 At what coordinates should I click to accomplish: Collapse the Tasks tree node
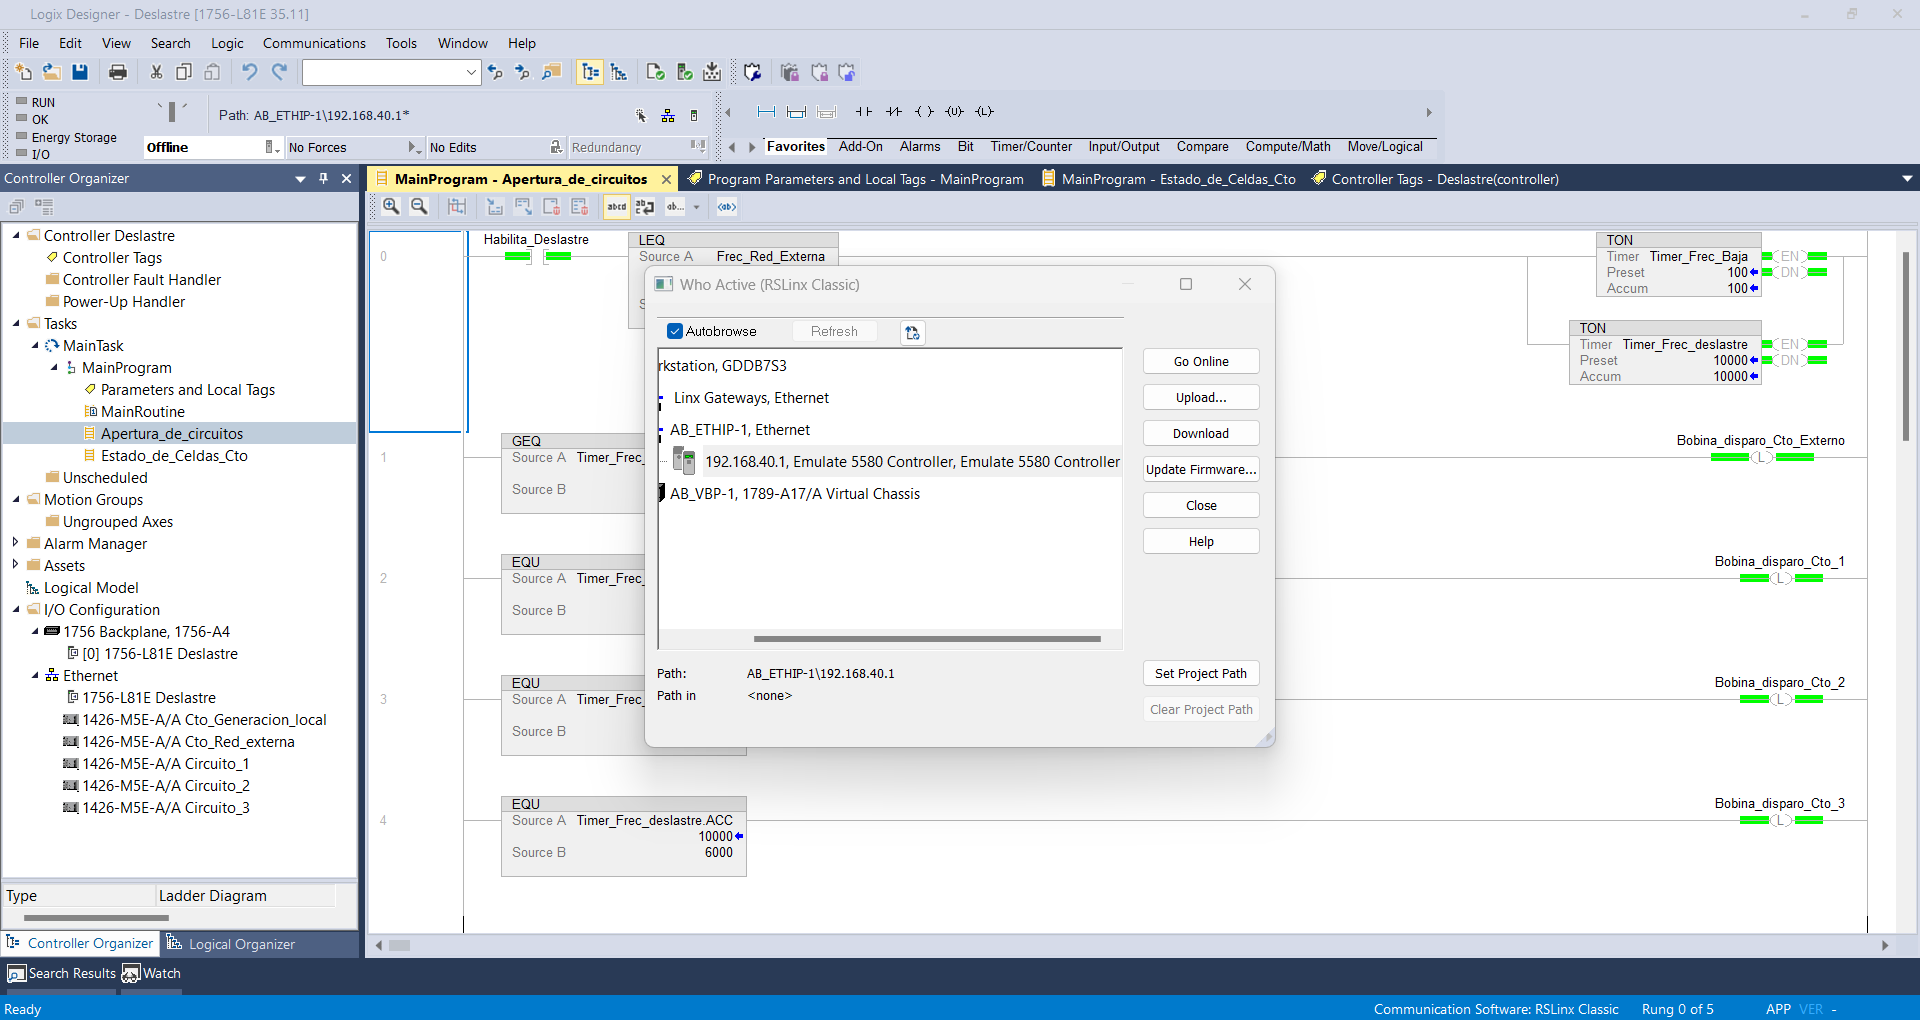(16, 324)
